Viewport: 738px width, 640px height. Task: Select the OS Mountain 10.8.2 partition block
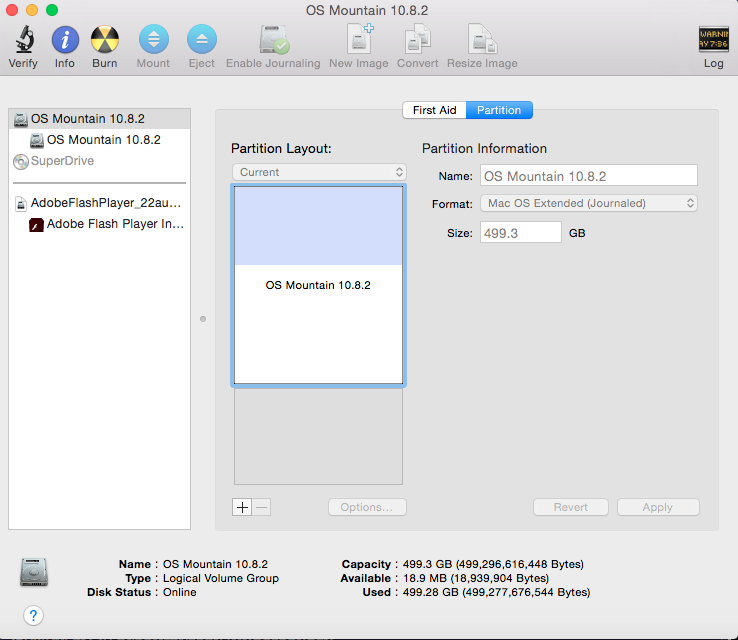click(x=319, y=285)
